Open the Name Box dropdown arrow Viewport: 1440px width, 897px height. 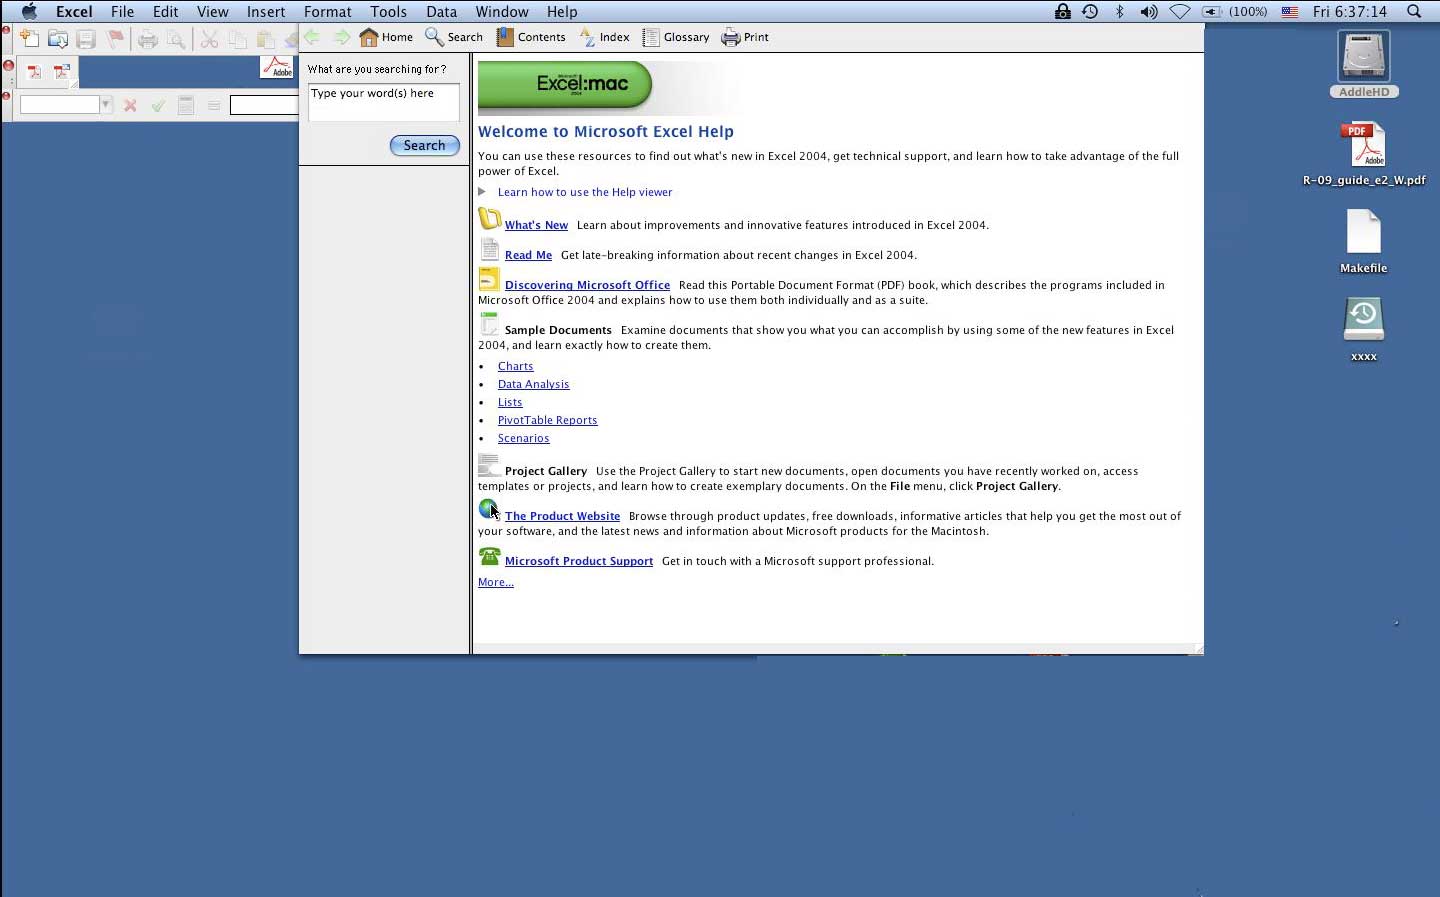106,105
